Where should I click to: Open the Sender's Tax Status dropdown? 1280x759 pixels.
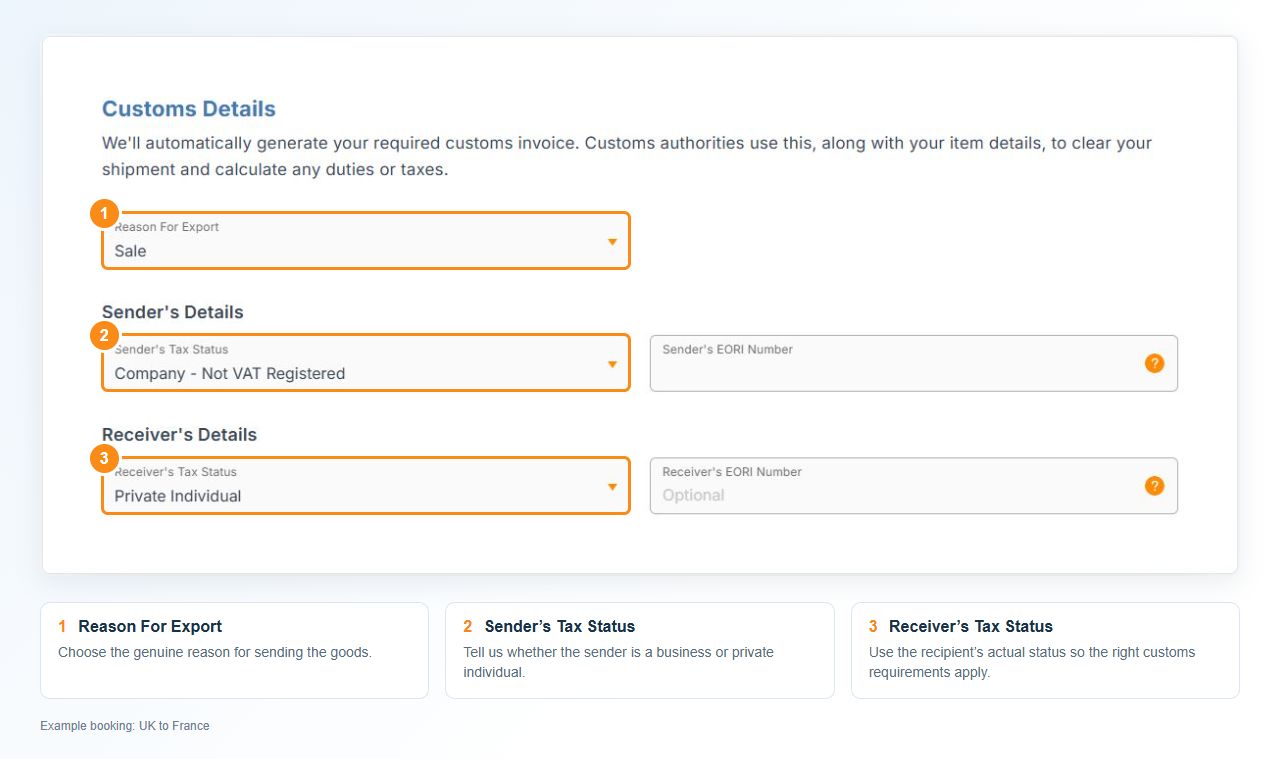click(x=366, y=363)
